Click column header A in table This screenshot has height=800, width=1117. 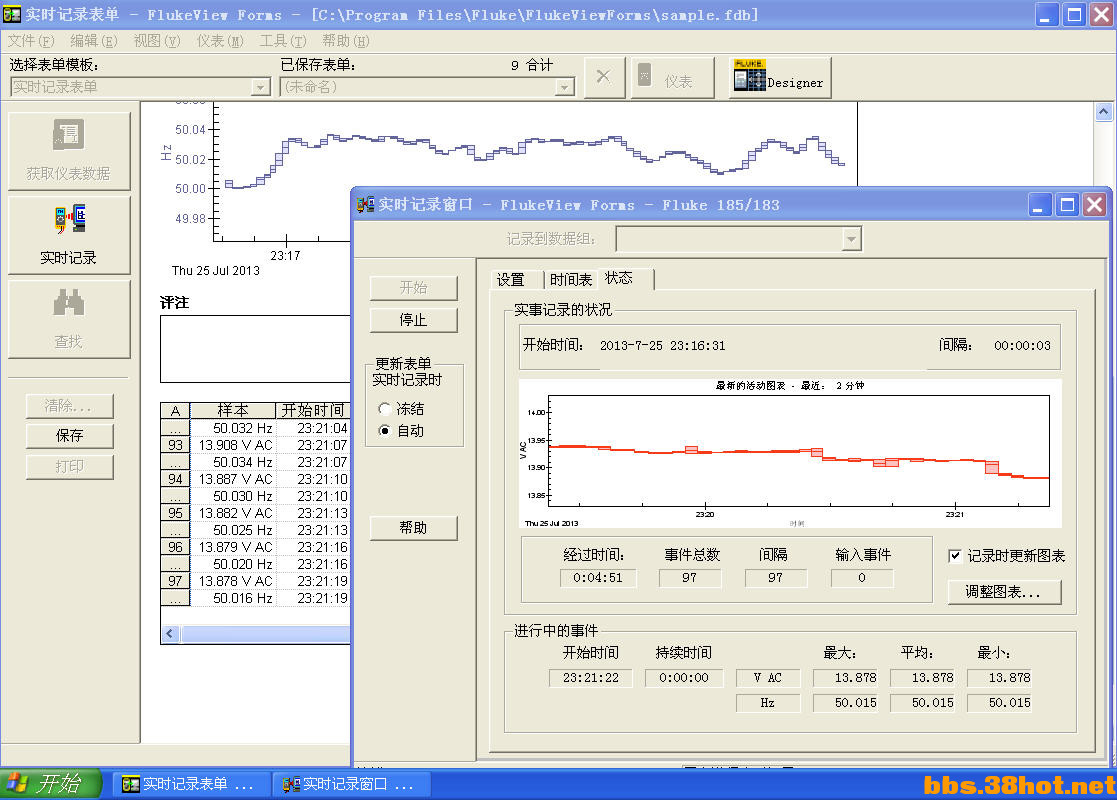tap(175, 410)
